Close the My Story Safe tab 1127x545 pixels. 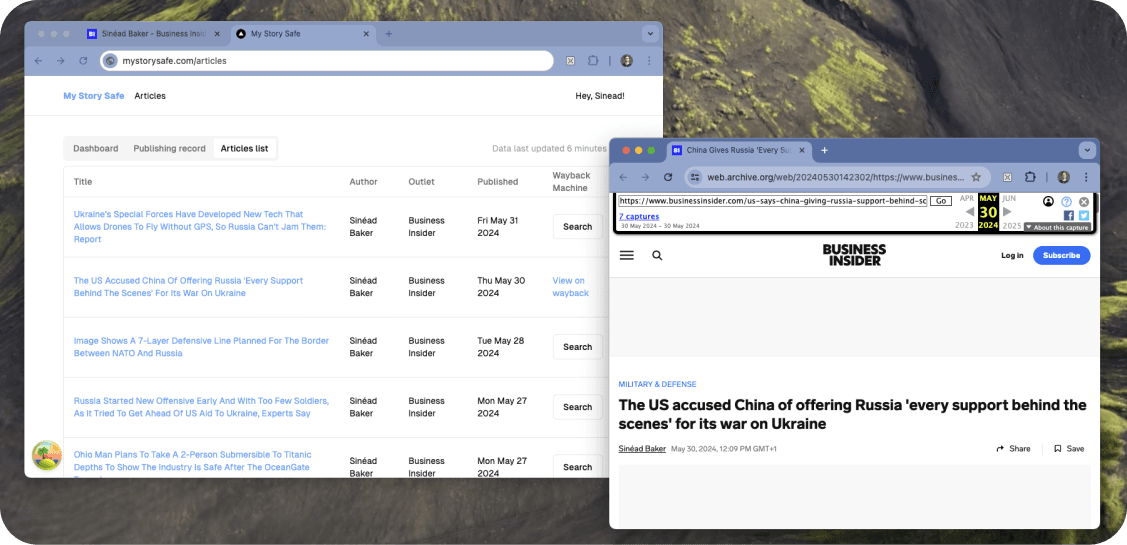[x=367, y=34]
